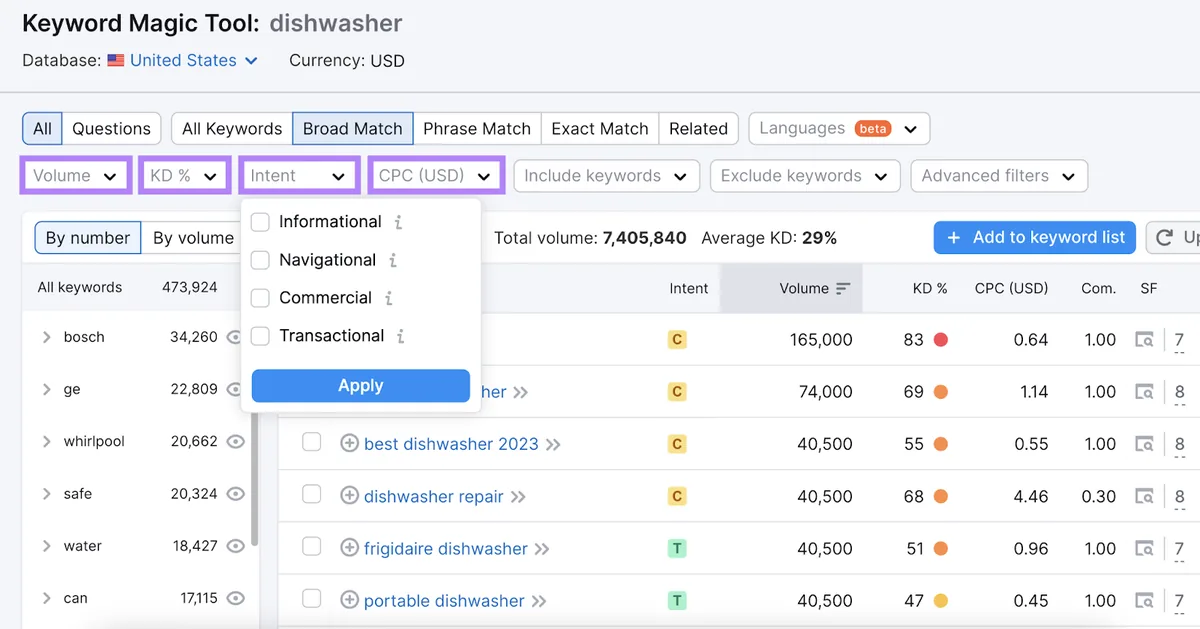Select the best dishwasher 2023 row checkbox
The width and height of the screenshot is (1200, 629).
tap(312, 442)
